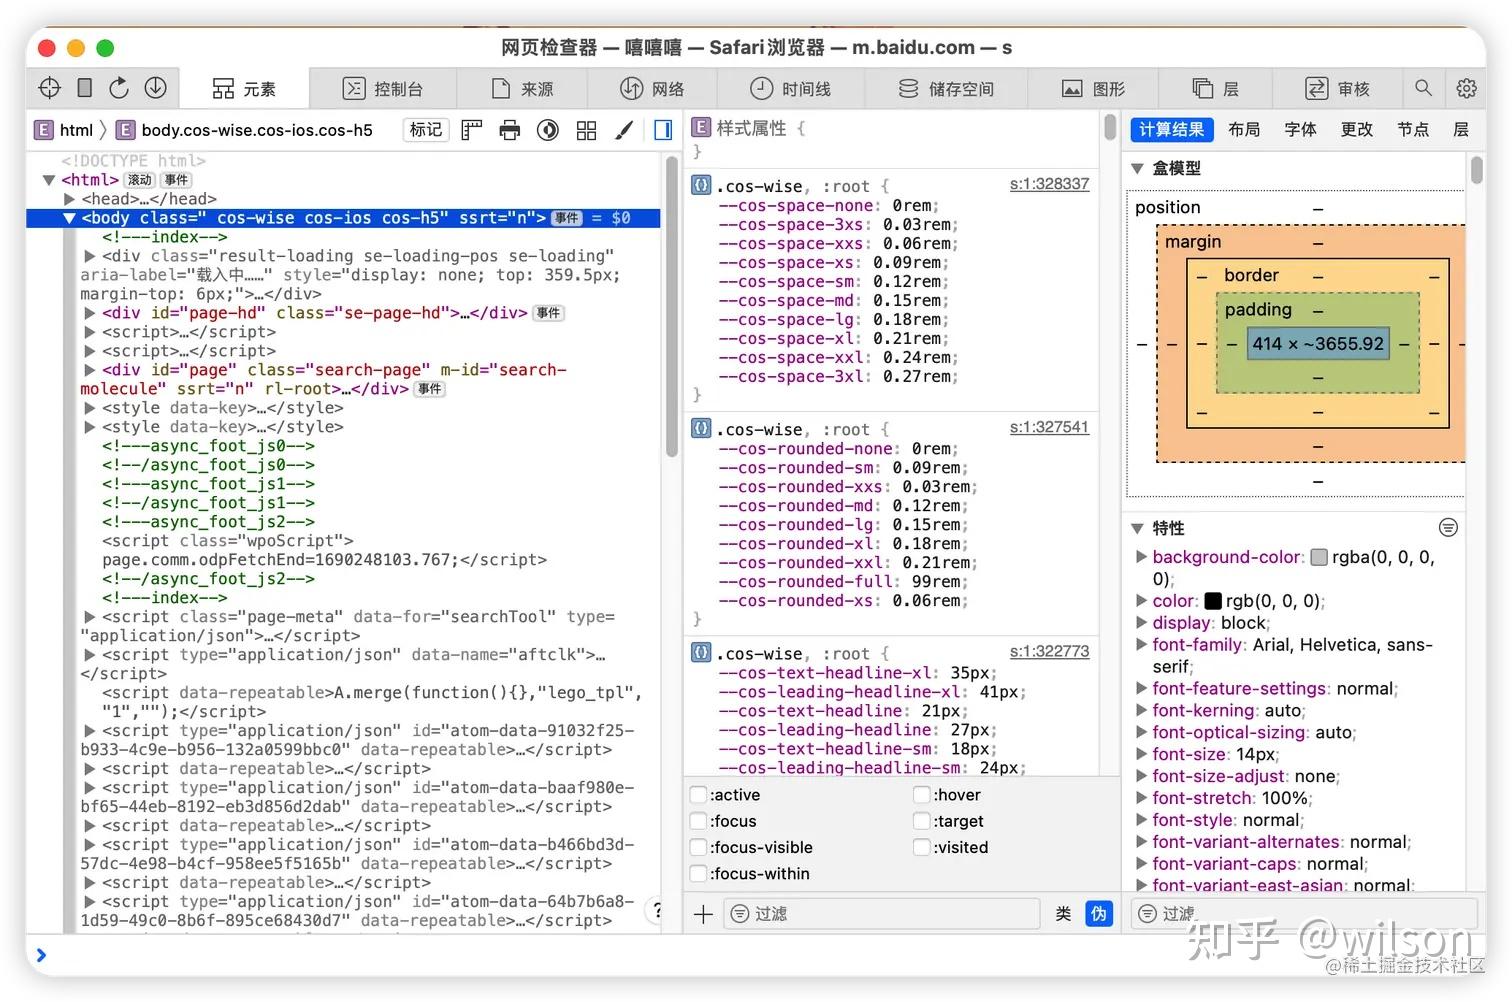
Task: Open the 网络 tab
Action: pos(652,89)
